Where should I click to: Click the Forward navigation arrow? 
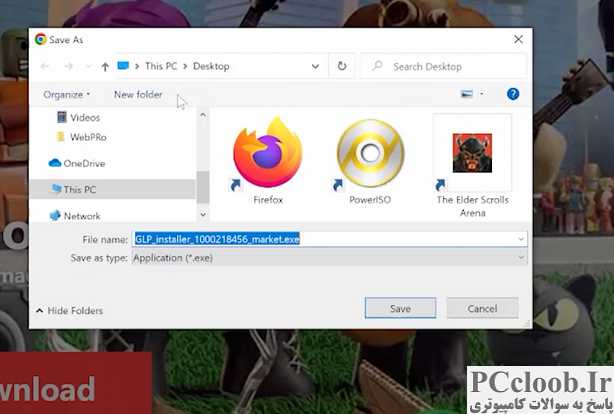click(69, 67)
